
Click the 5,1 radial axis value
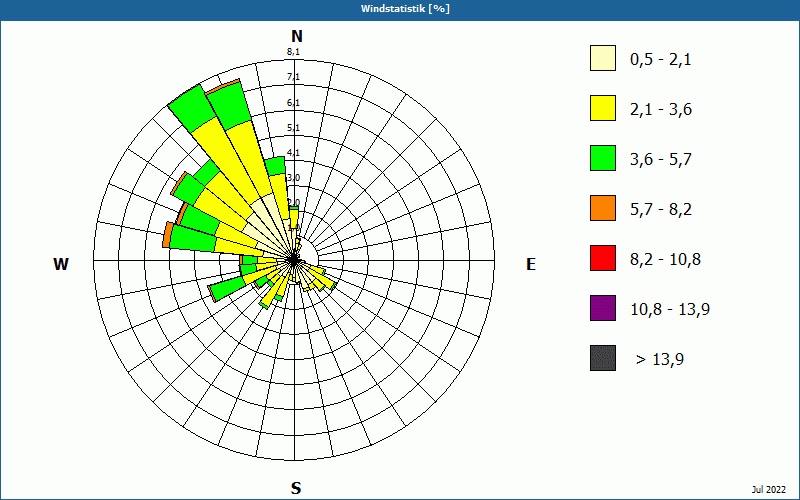[x=293, y=128]
